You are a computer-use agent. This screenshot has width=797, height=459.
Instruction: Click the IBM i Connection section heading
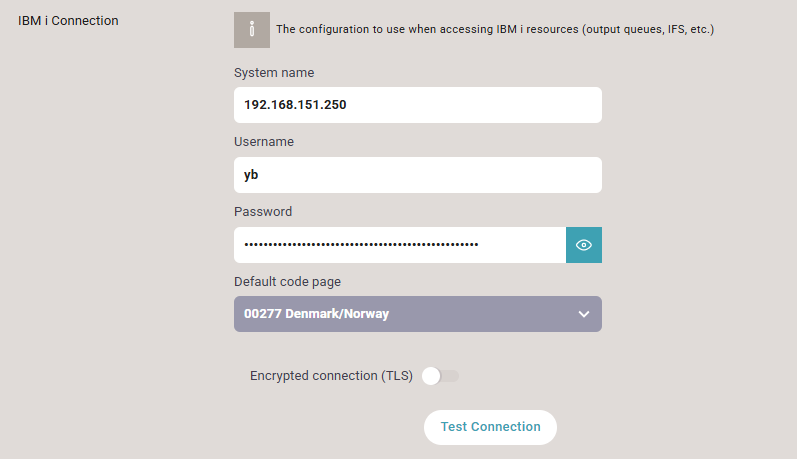click(x=68, y=21)
